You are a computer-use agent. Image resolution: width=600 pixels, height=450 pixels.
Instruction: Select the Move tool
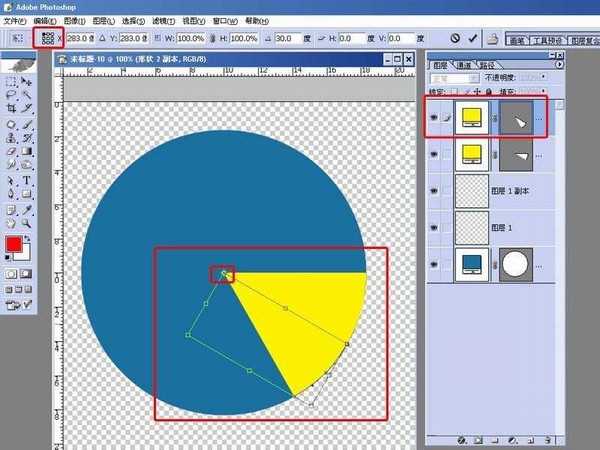pos(26,82)
